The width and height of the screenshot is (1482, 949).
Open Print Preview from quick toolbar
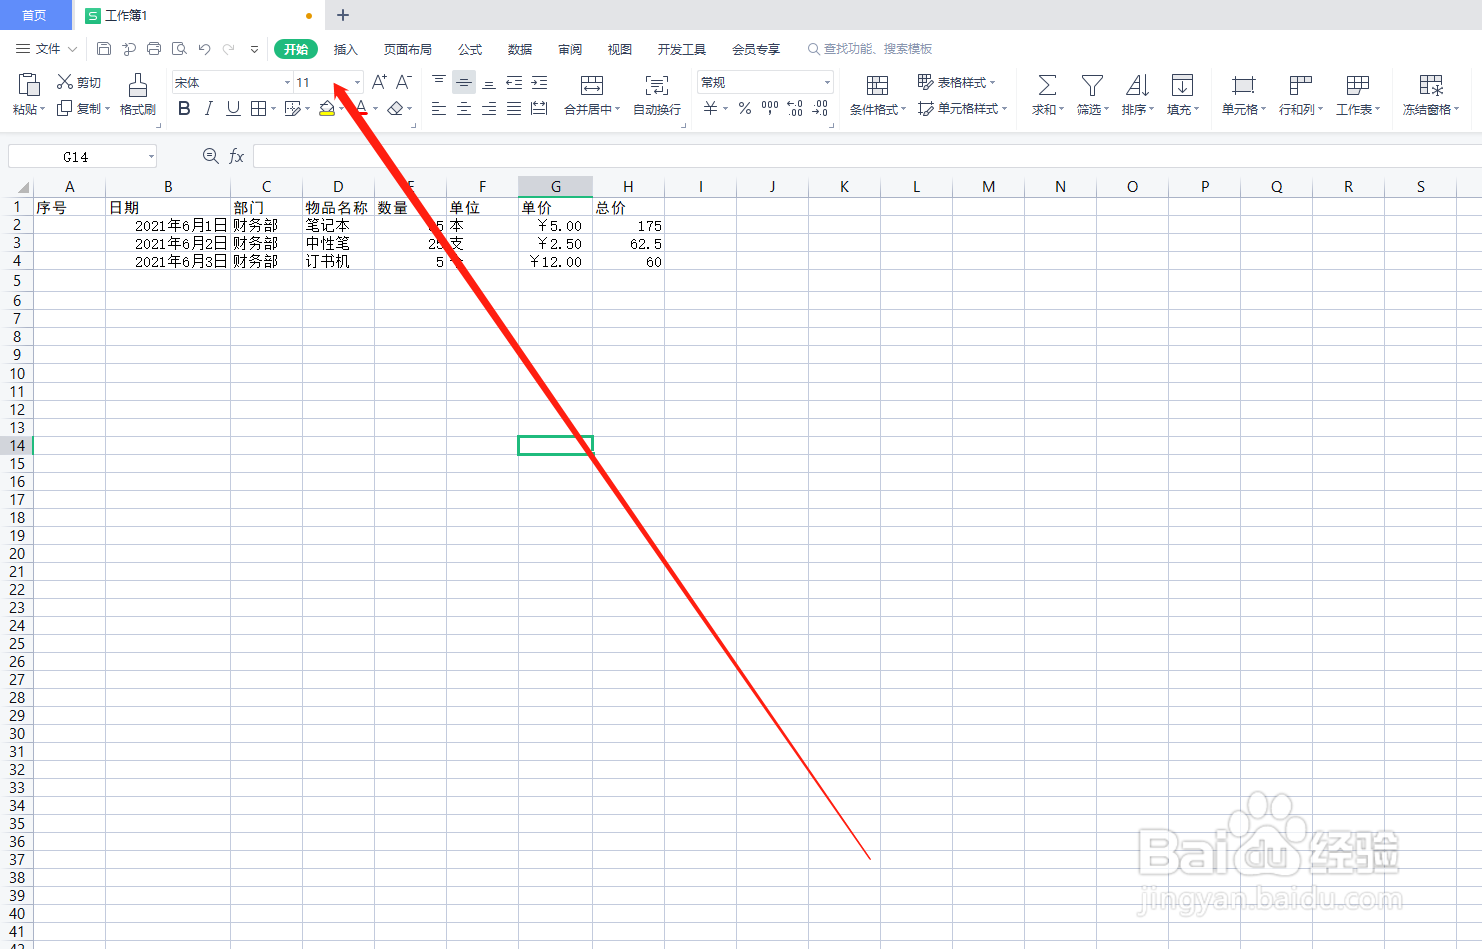tap(179, 48)
